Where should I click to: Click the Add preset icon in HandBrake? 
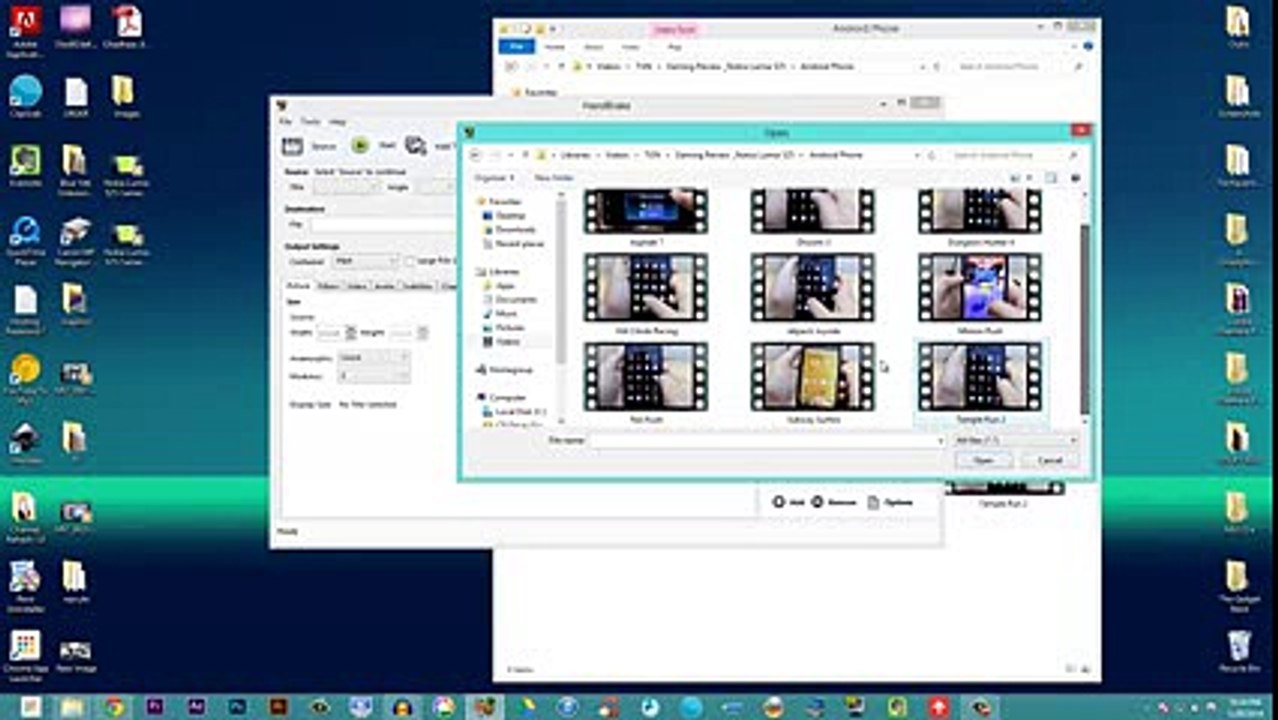pos(779,502)
